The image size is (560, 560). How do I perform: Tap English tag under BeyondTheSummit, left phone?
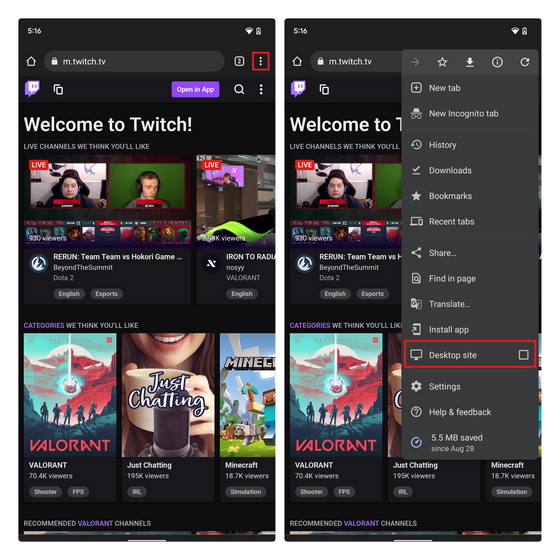pyautogui.click(x=69, y=294)
